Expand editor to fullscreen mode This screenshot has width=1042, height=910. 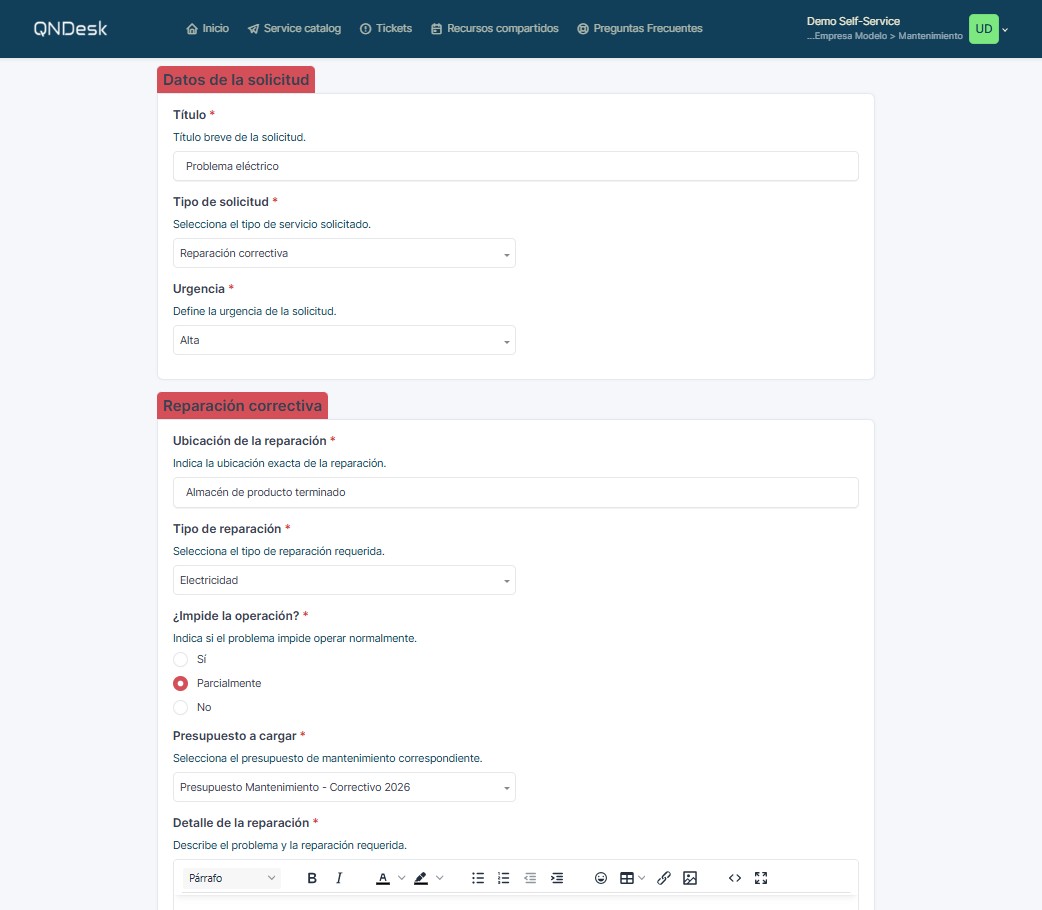tap(761, 878)
